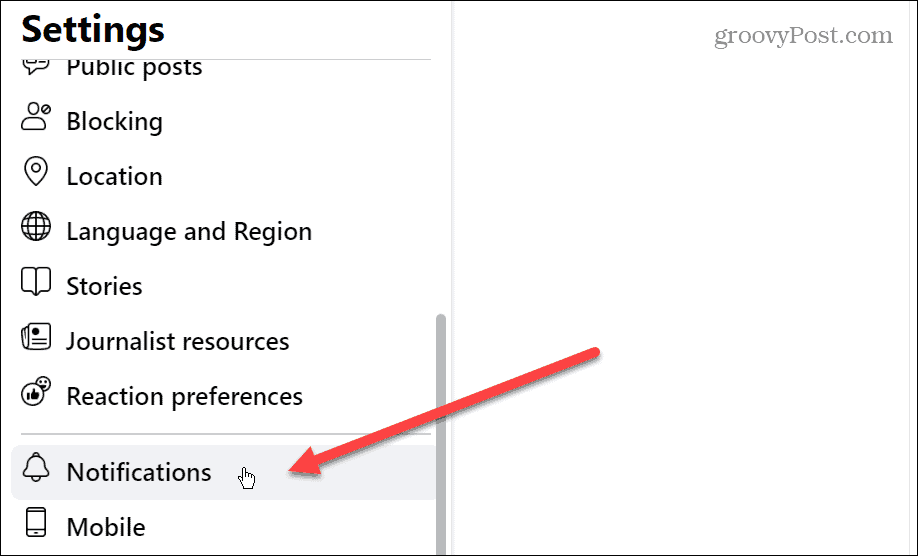Viewport: 918px width, 556px height.
Task: Click the Mobile phone icon
Action: coord(36,522)
